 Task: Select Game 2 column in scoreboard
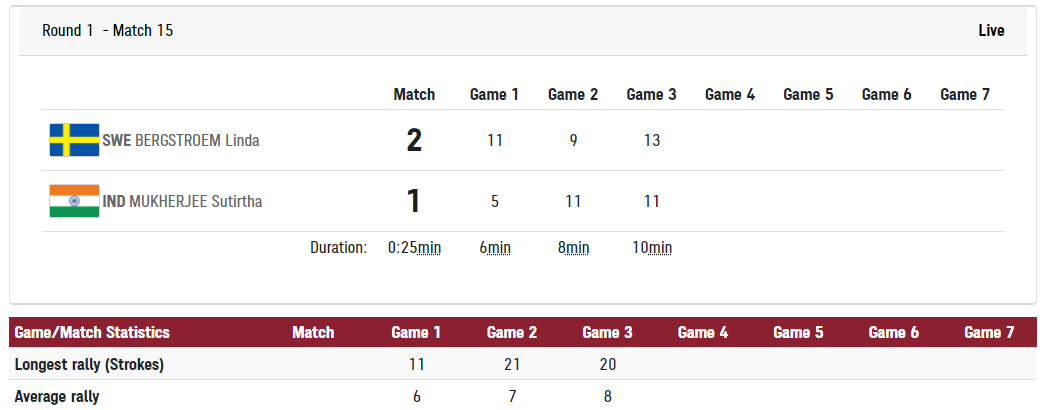tap(573, 94)
